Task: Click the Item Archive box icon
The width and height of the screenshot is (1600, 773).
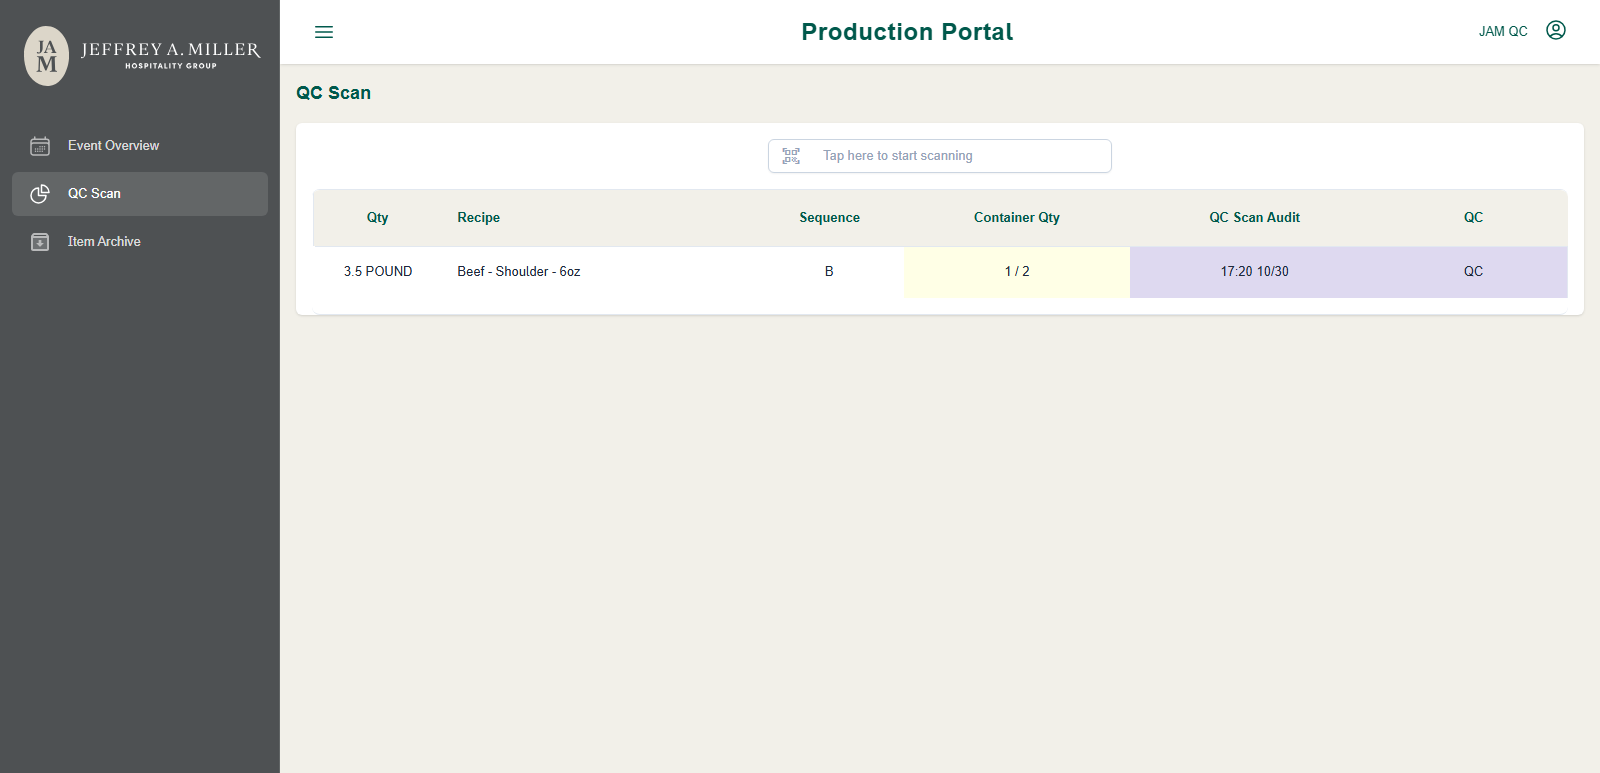Action: click(x=40, y=242)
